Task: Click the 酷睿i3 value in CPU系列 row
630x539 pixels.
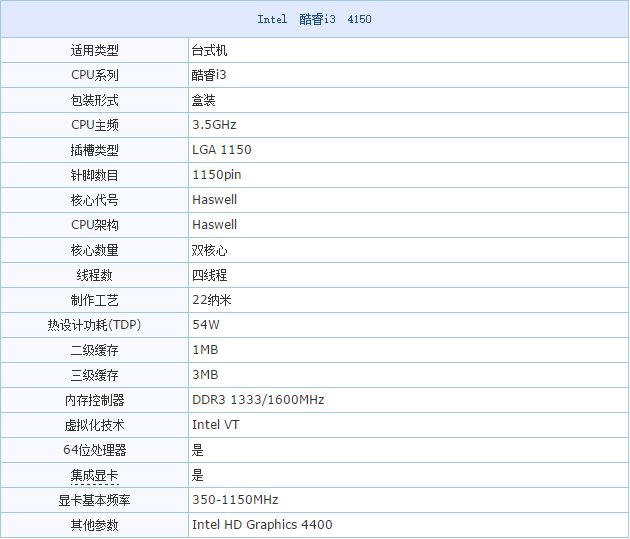Action: click(209, 75)
